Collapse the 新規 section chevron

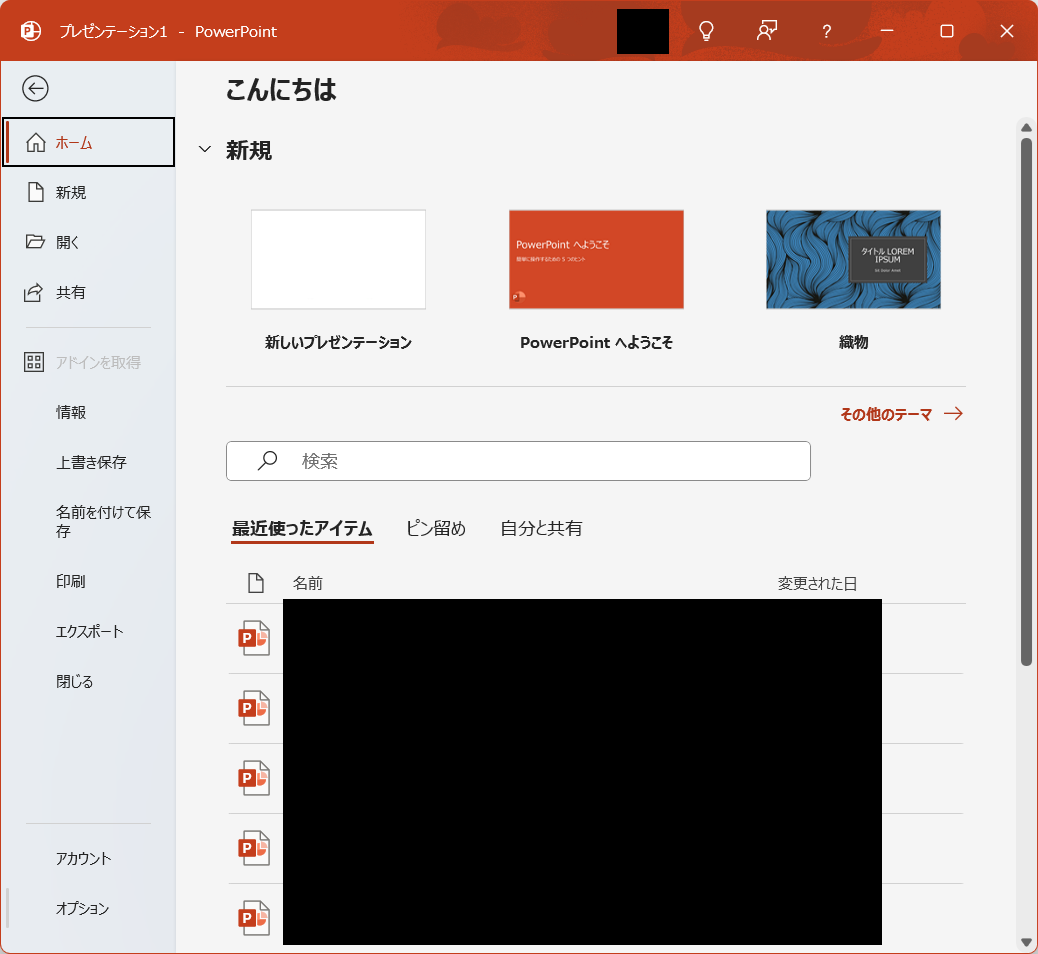(205, 150)
